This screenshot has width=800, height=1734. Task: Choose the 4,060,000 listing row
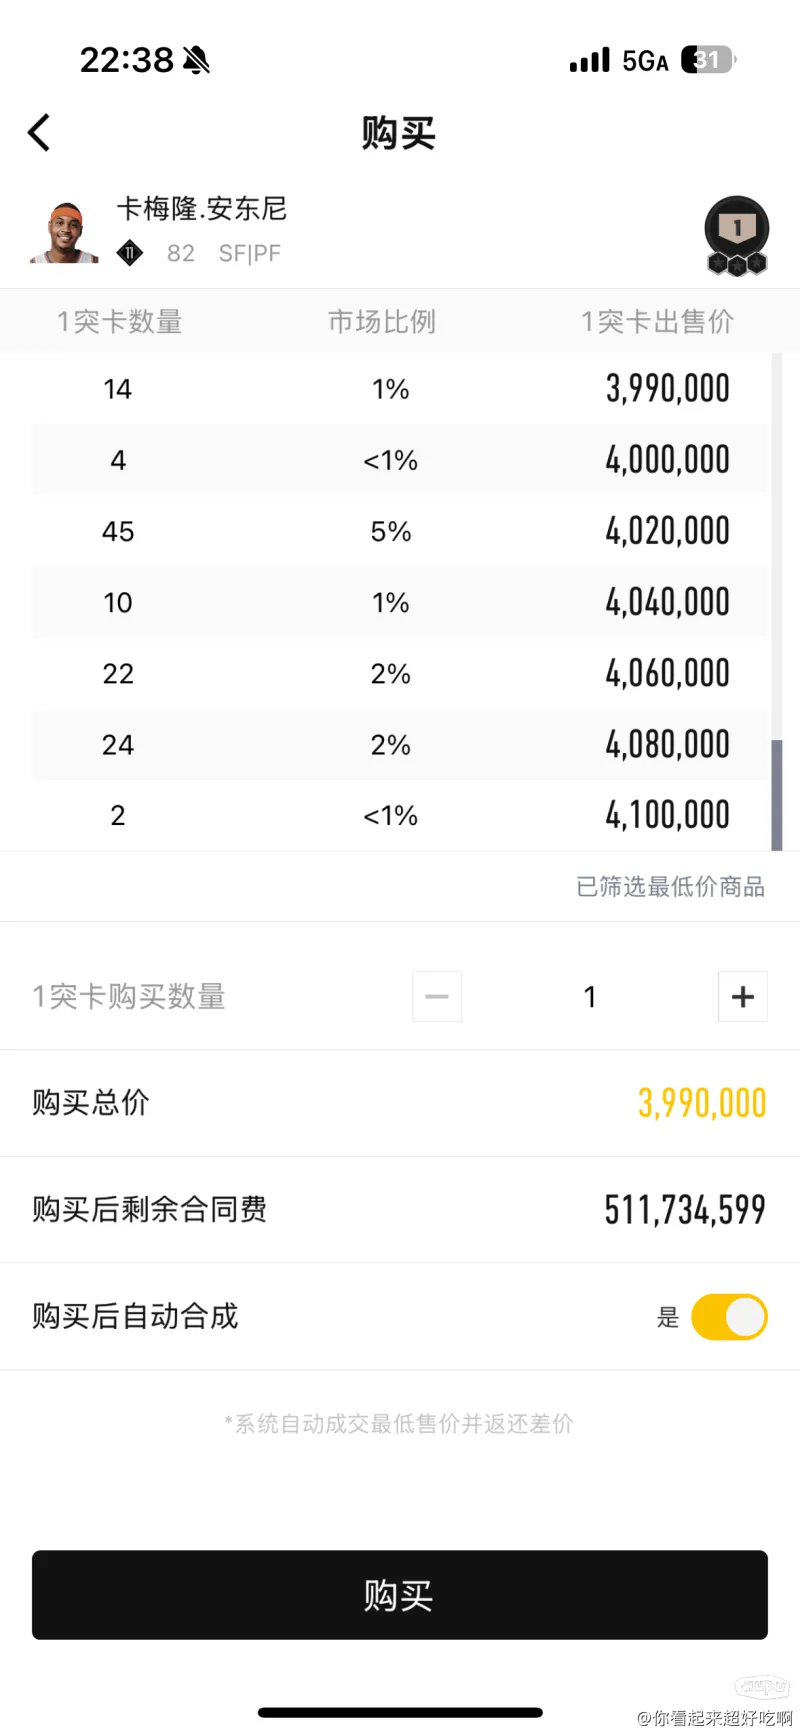400,673
